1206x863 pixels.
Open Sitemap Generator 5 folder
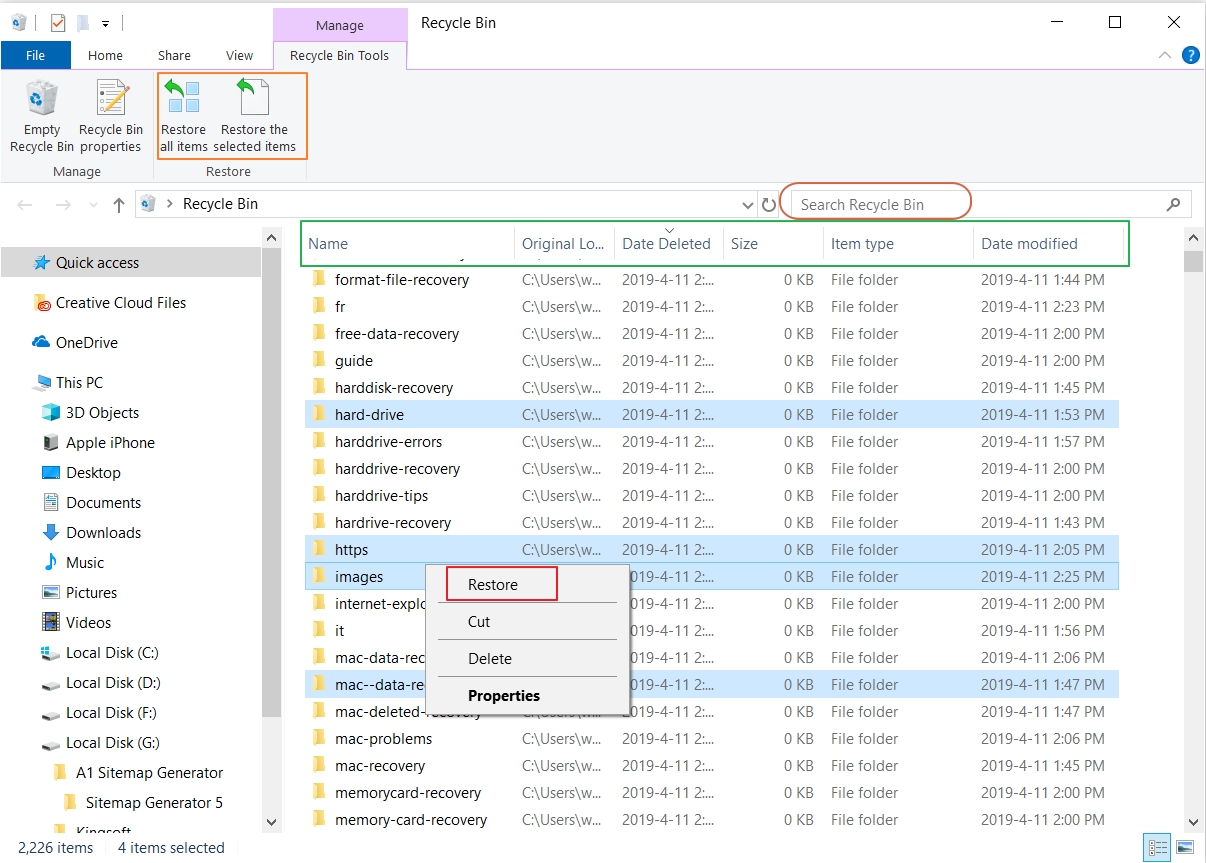[143, 803]
